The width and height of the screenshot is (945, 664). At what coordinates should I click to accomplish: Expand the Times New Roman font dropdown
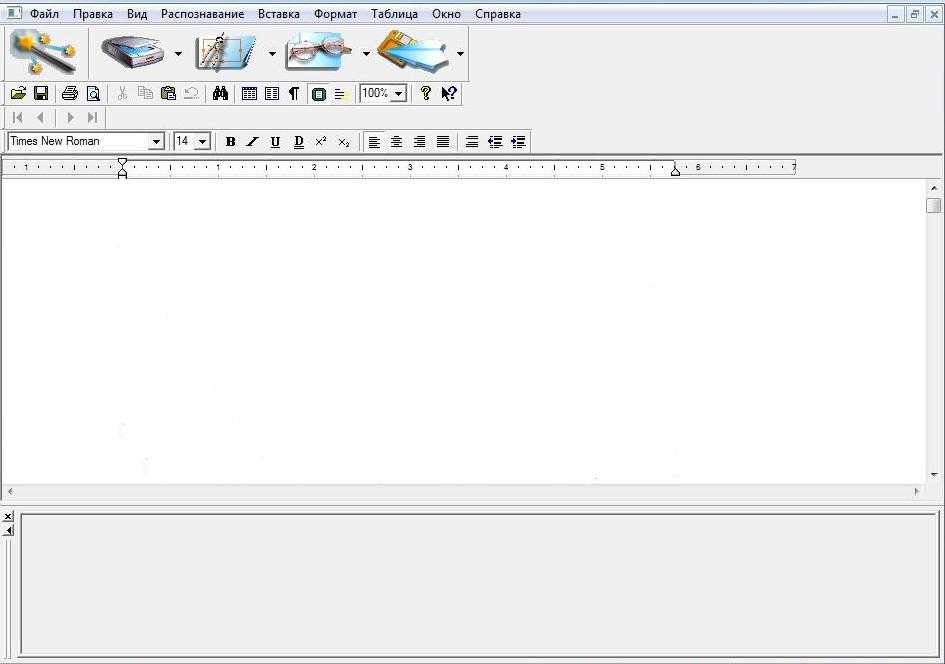point(156,142)
